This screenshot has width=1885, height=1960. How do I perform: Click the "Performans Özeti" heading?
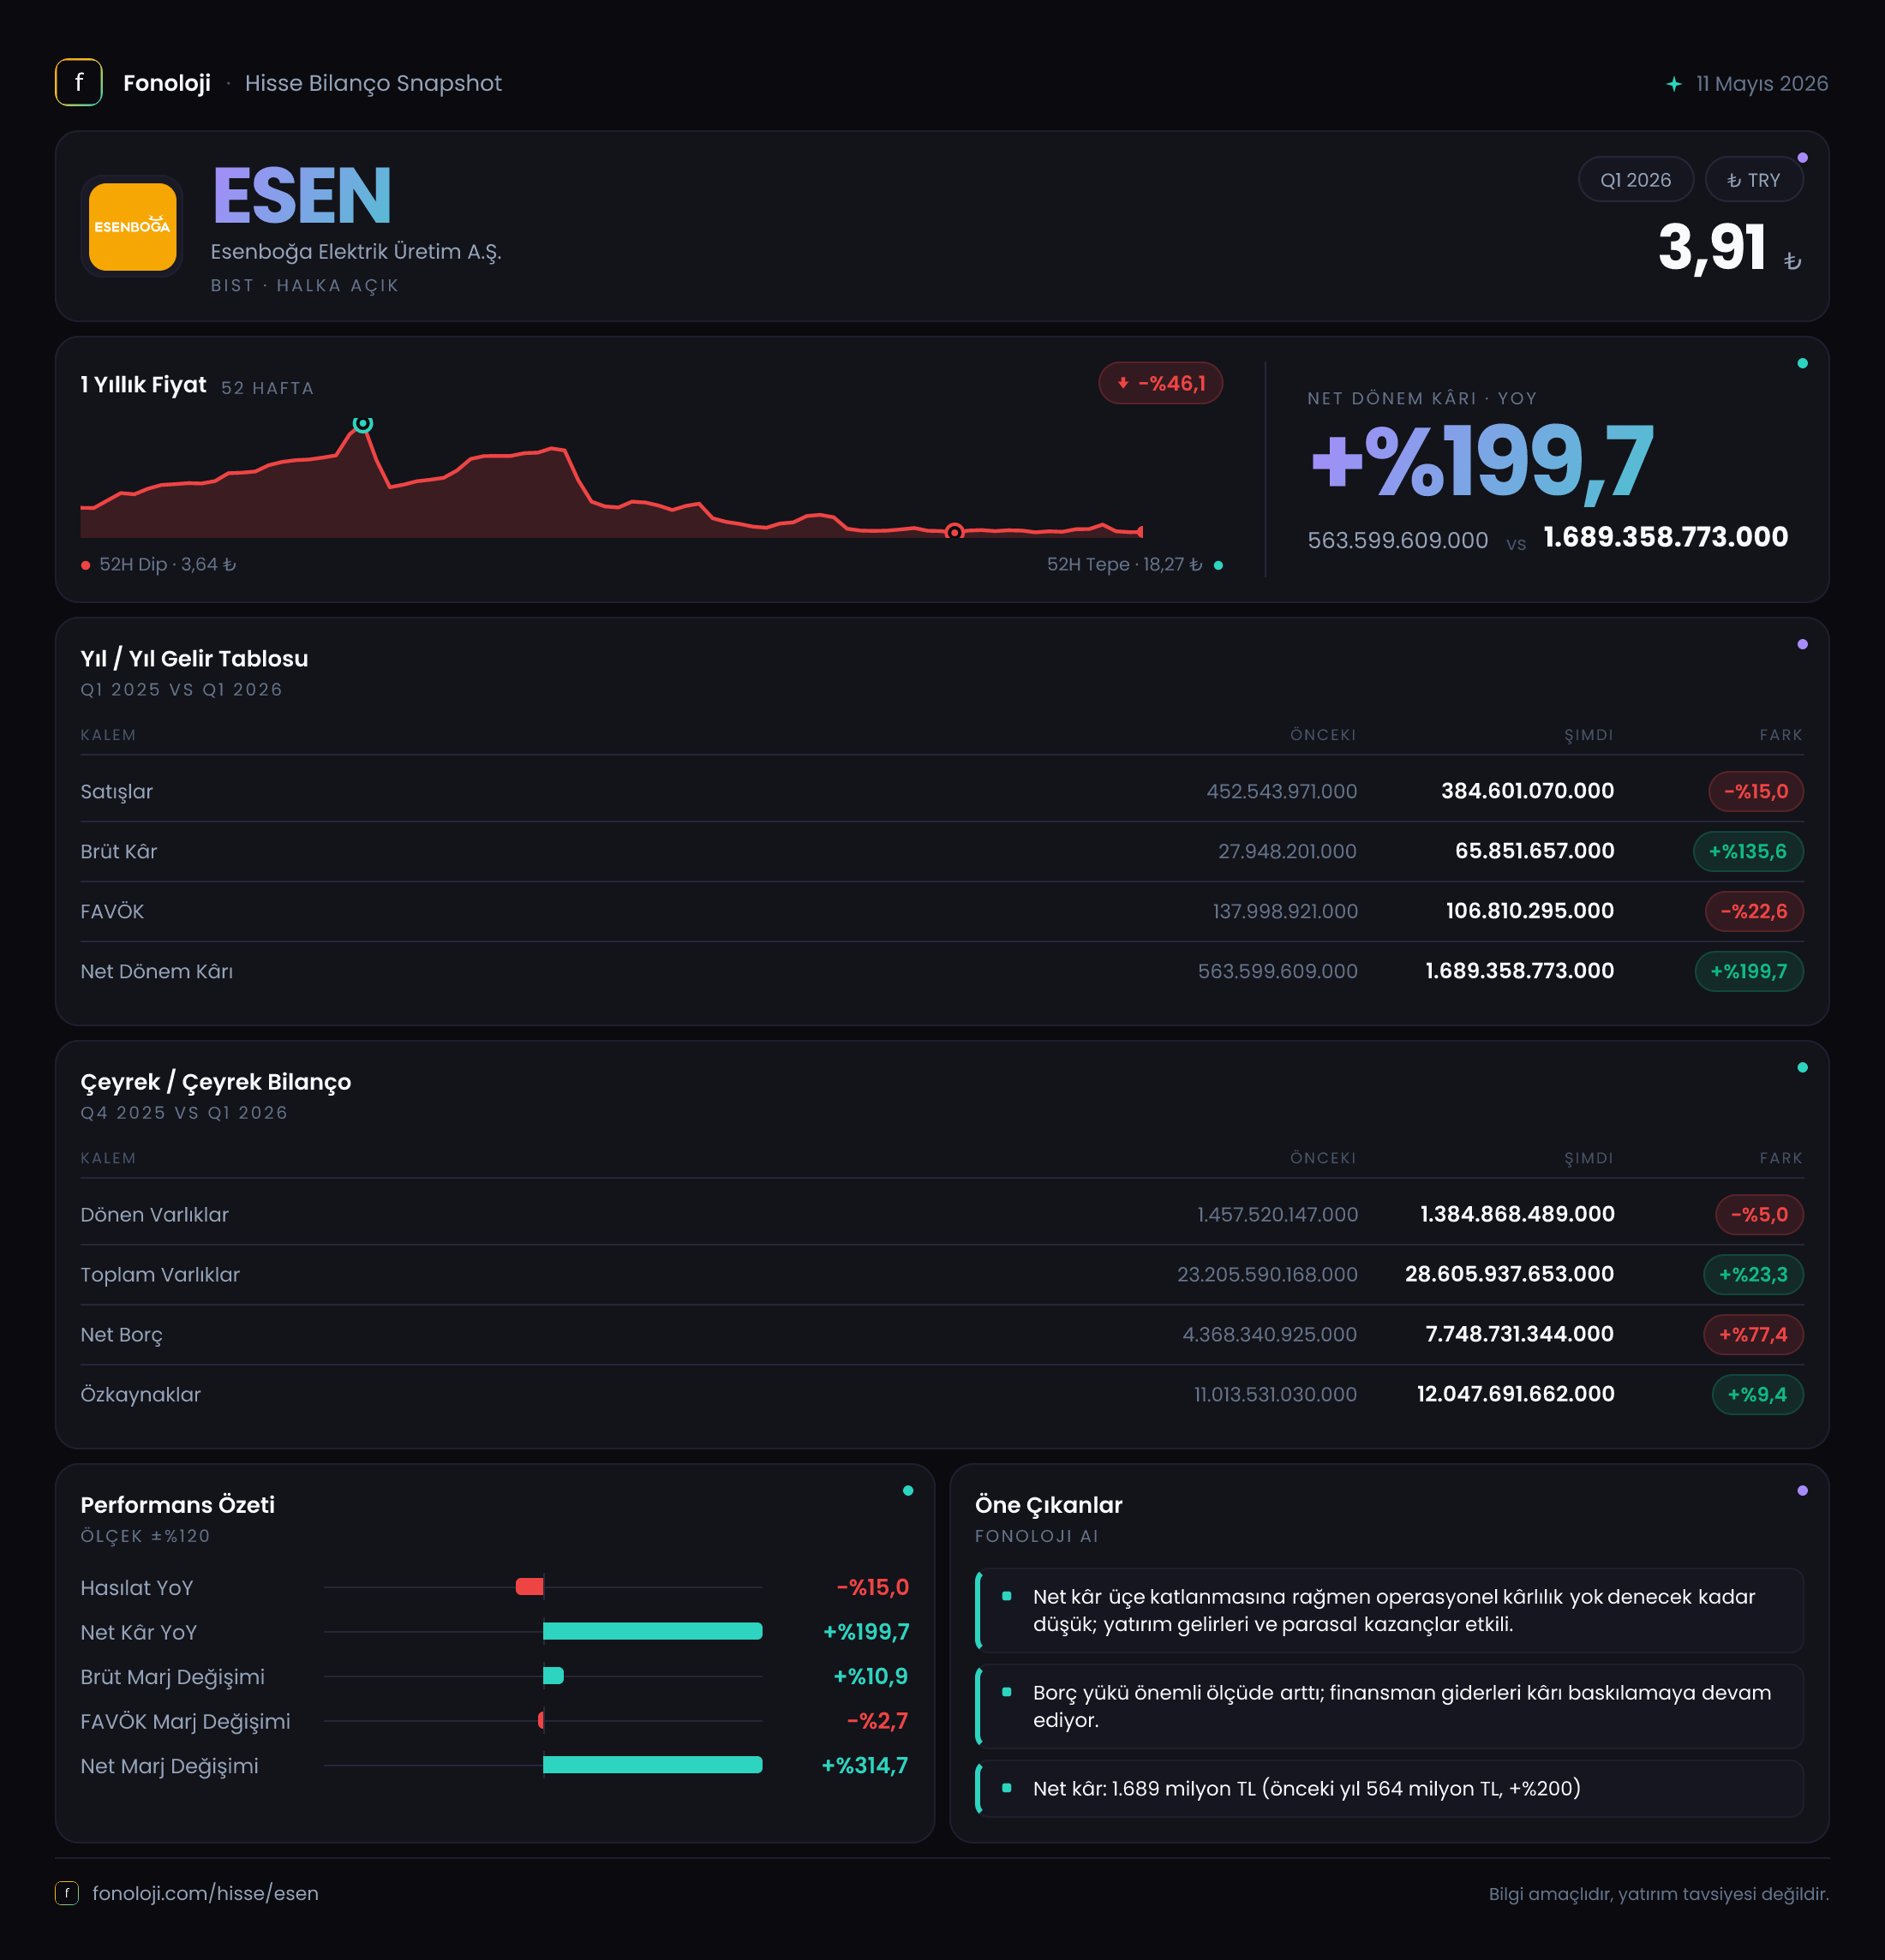(177, 1505)
